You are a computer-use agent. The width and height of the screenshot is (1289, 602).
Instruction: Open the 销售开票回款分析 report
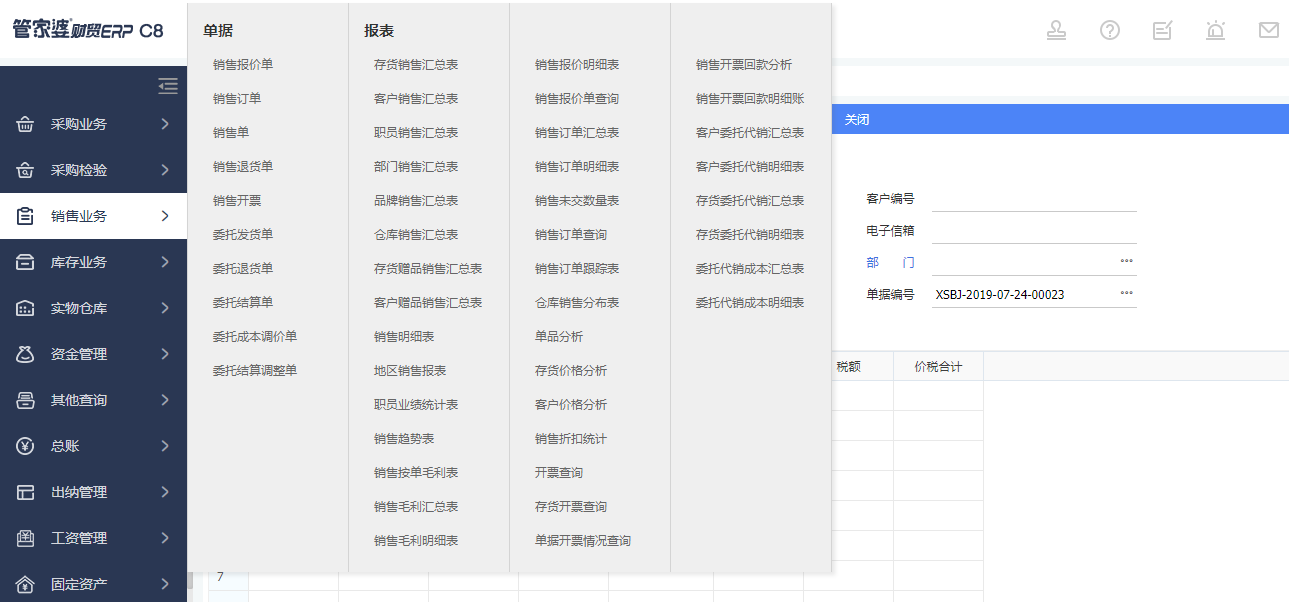[743, 65]
